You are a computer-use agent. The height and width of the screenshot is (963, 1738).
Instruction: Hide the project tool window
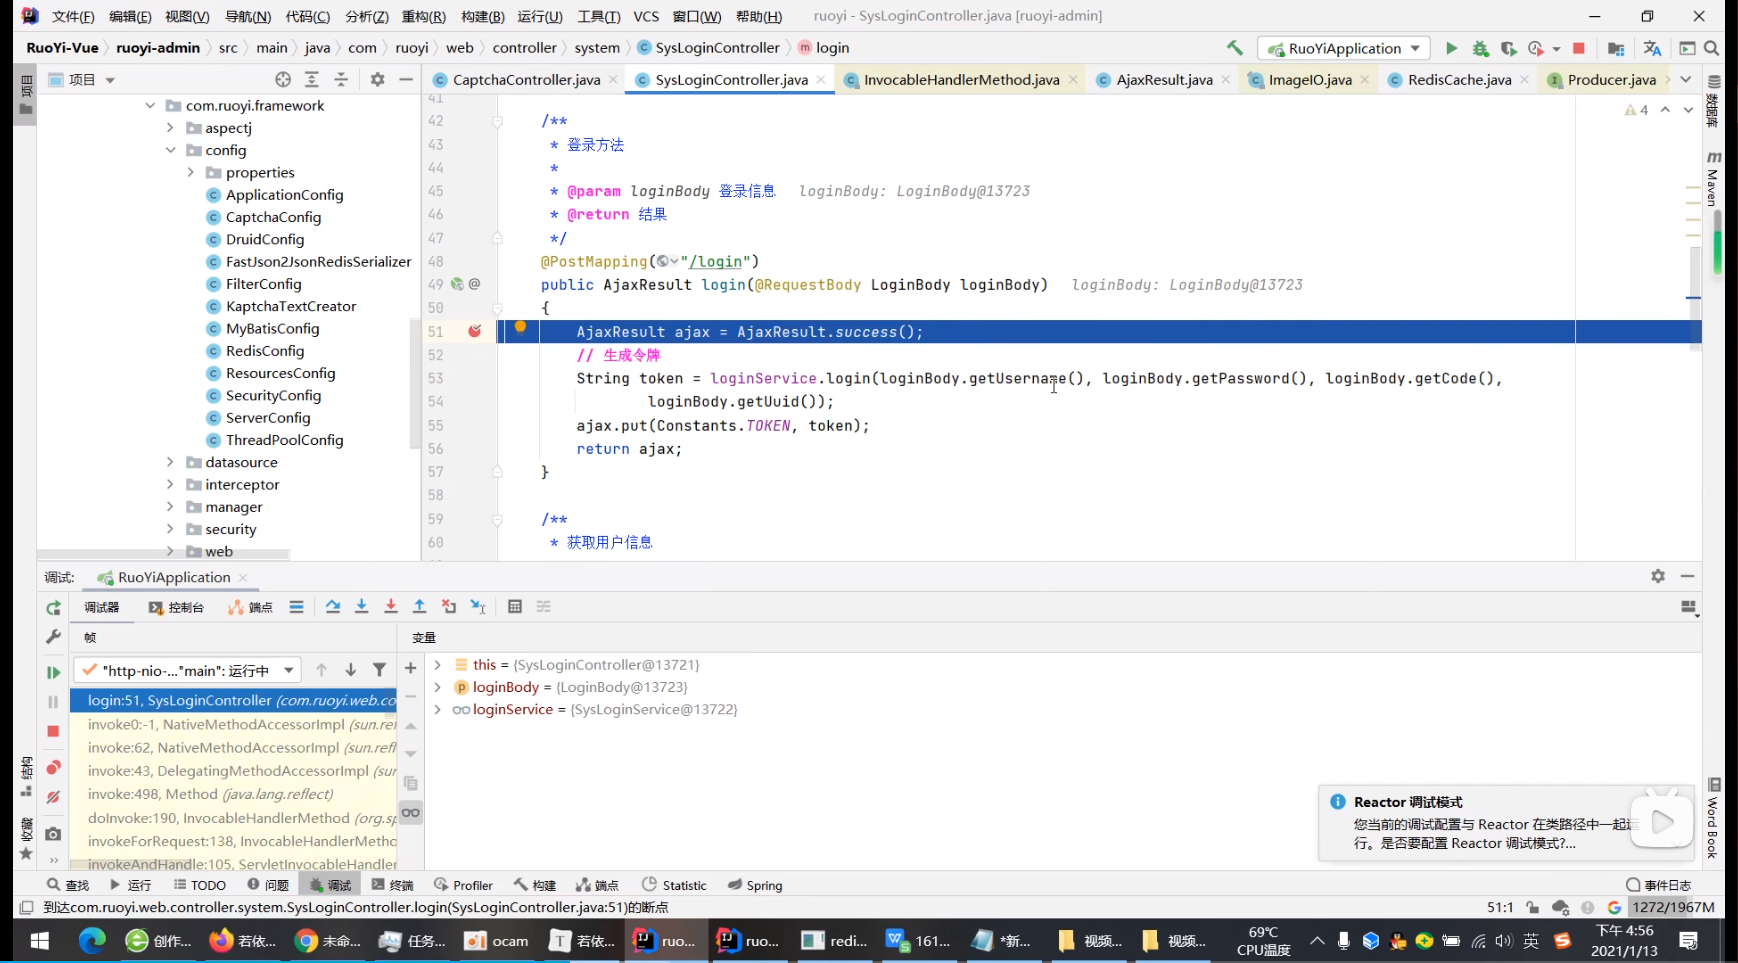pos(406,79)
